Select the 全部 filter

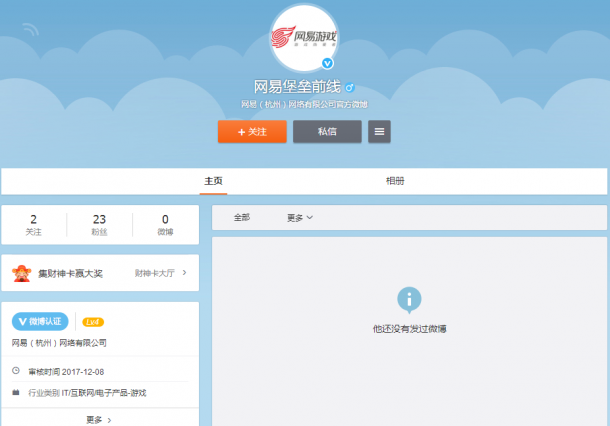point(242,217)
